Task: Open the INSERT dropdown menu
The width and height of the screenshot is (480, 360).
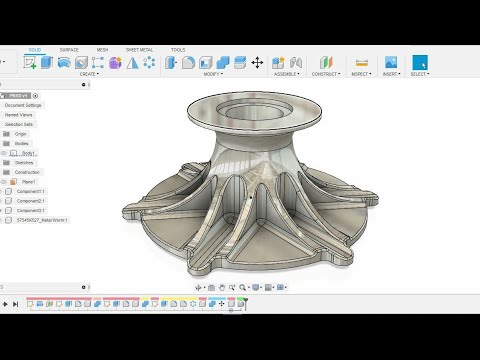Action: (x=391, y=74)
